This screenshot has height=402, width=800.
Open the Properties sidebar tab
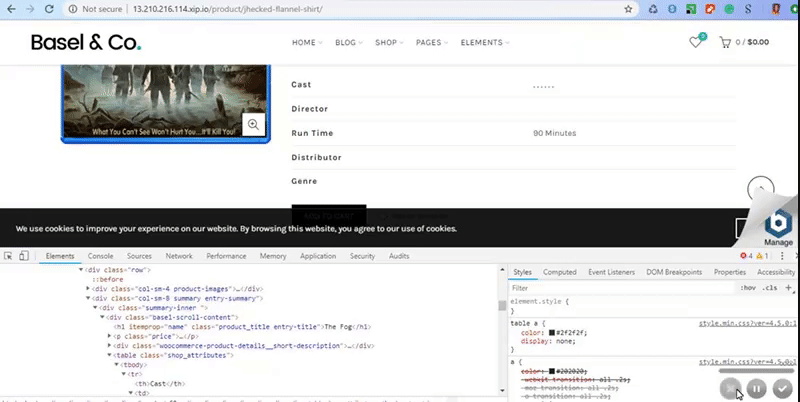click(730, 272)
